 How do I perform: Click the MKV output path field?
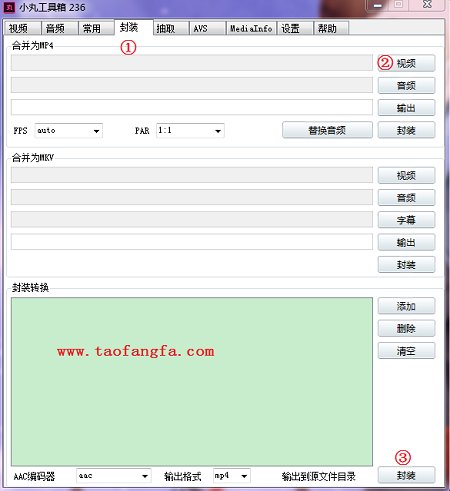click(x=192, y=242)
